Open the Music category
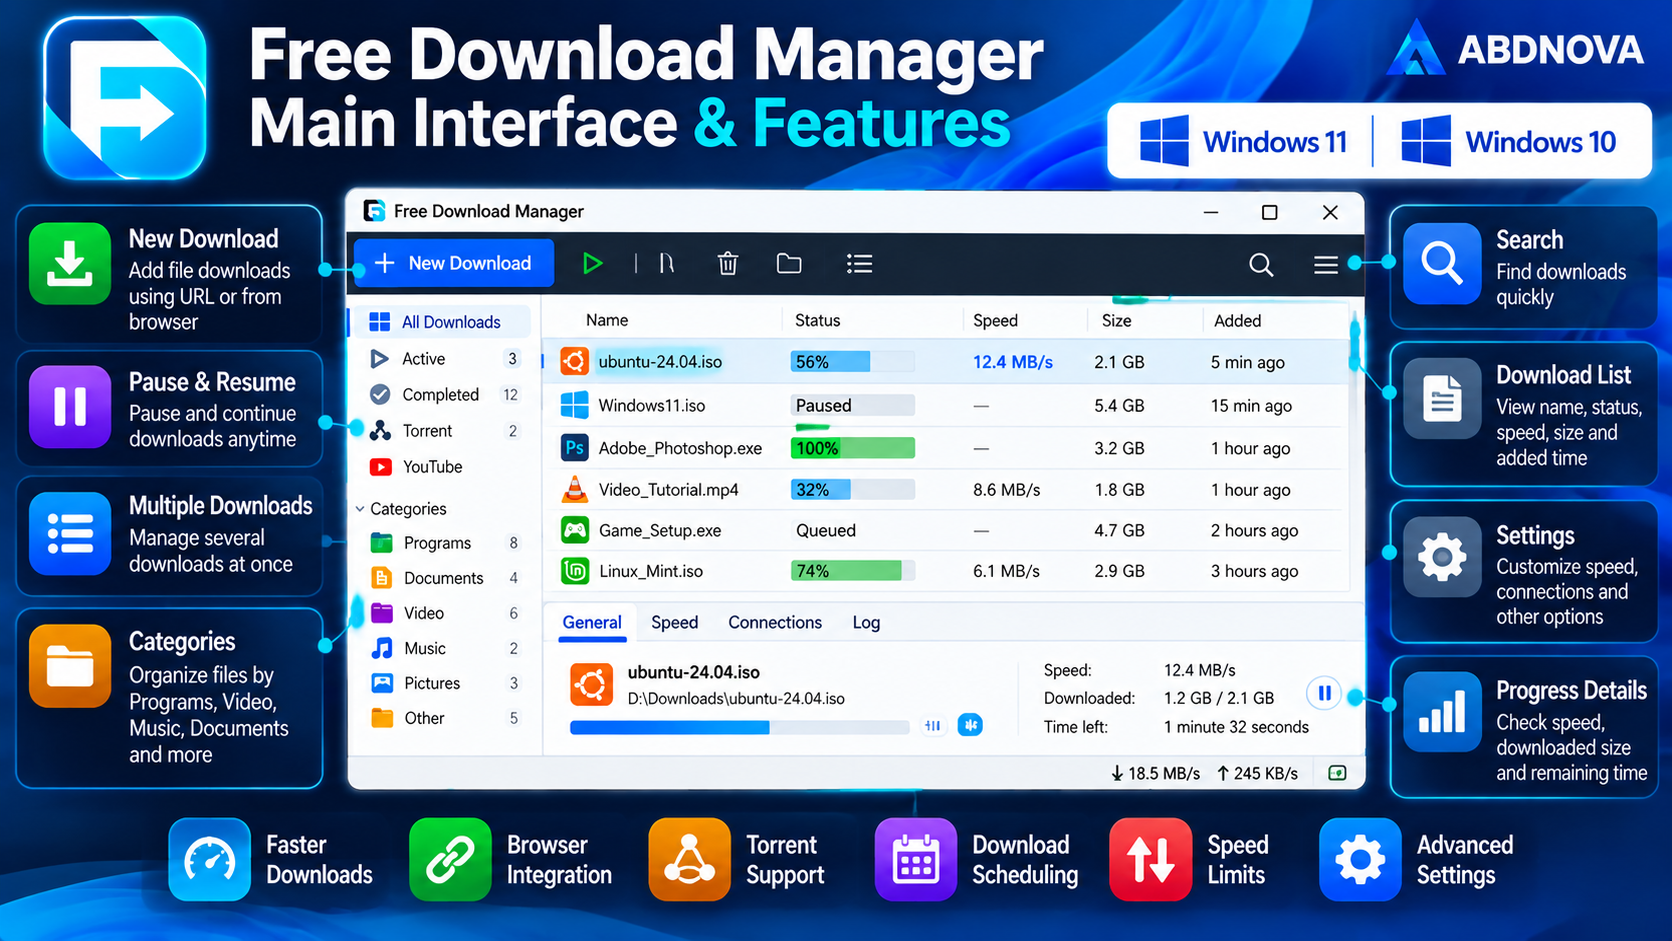Screen dimensions: 1672x941 click(441, 648)
